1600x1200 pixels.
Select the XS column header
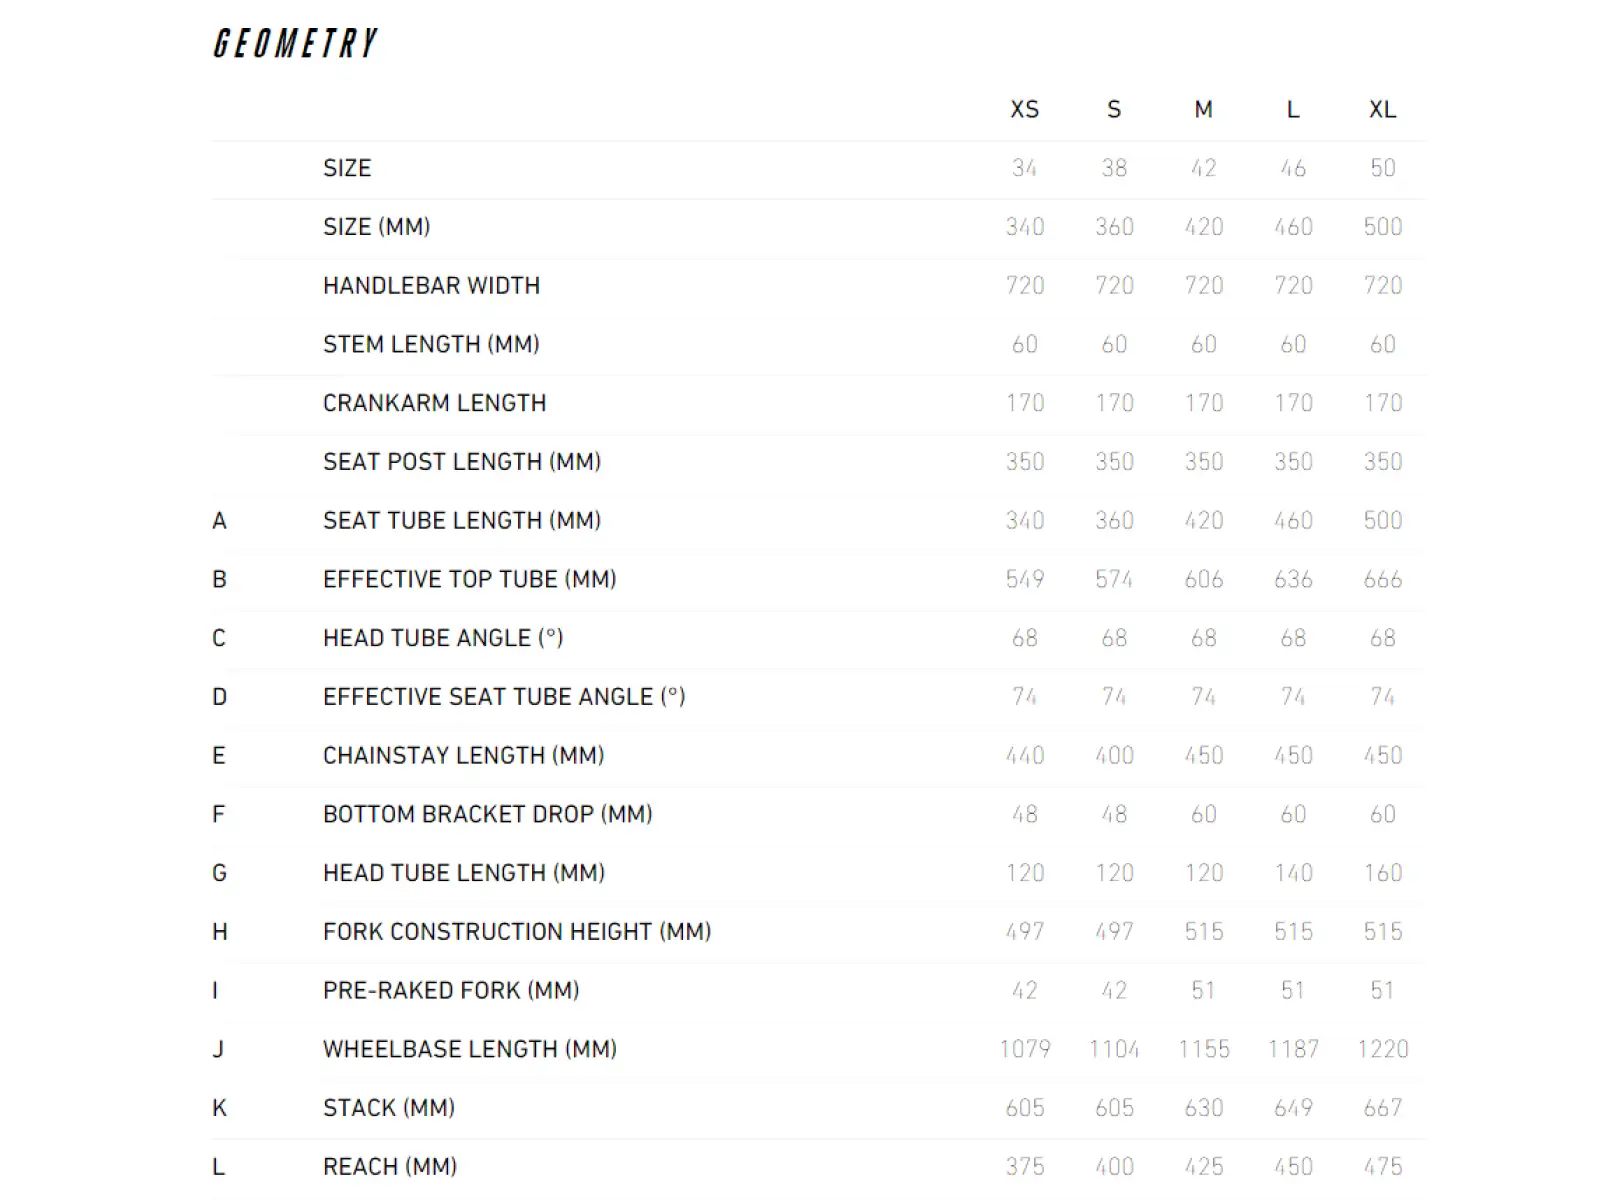coord(1024,110)
